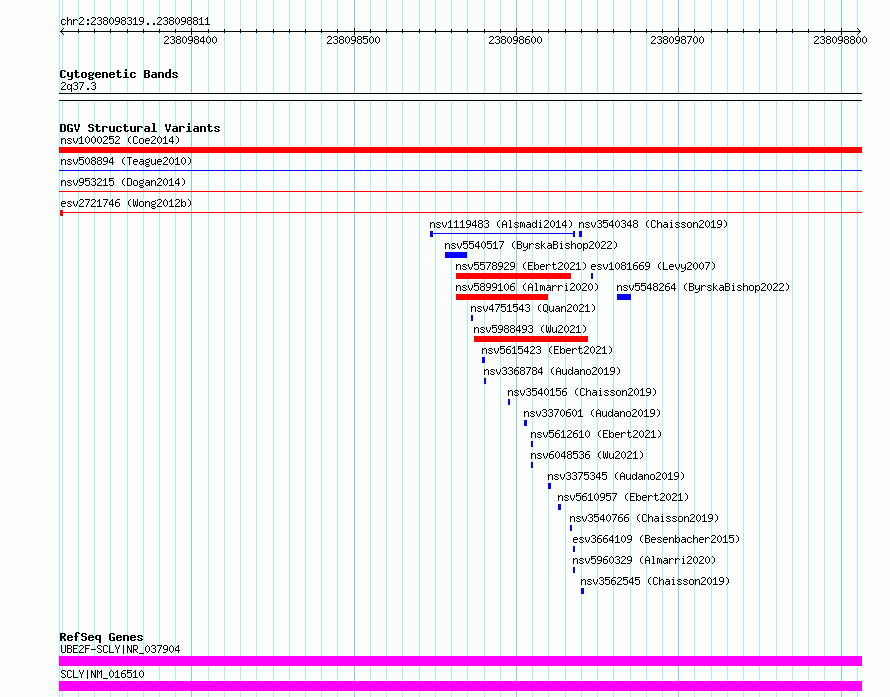This screenshot has width=890, height=697.
Task: Open the nsv3368784 (Audano2019) label
Action: (552, 371)
